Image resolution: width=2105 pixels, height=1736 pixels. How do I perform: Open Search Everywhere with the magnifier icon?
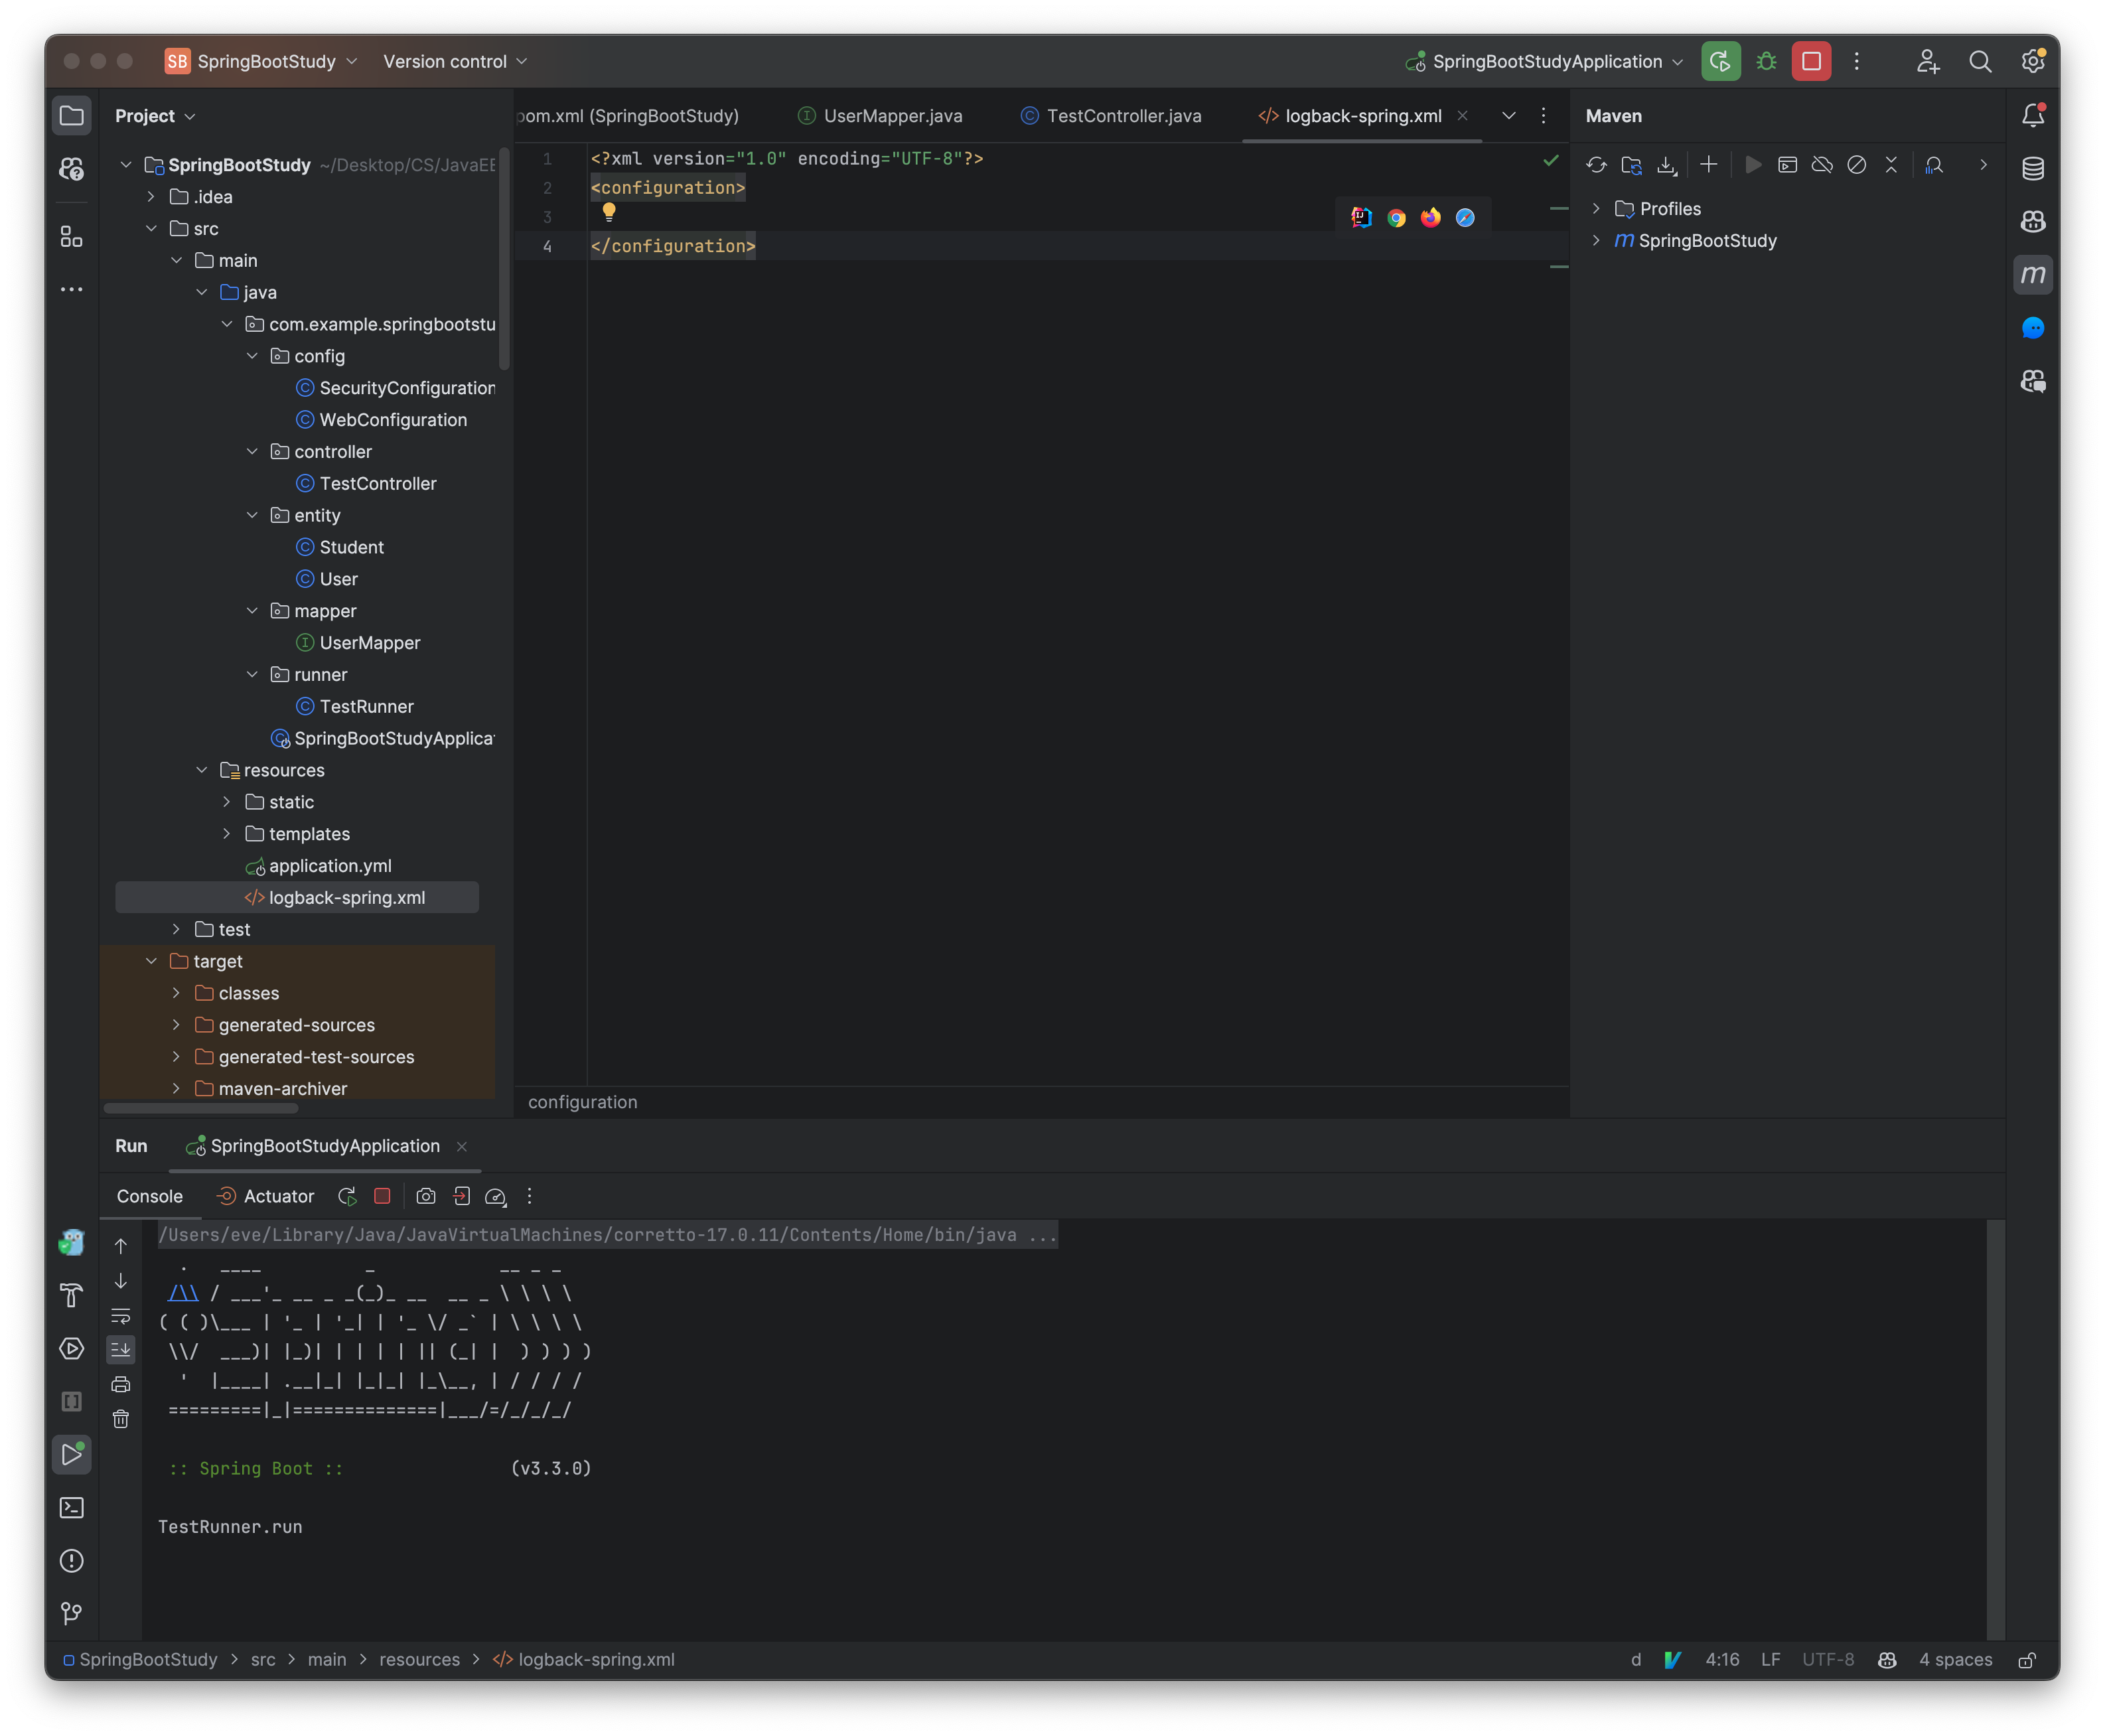(x=1979, y=61)
